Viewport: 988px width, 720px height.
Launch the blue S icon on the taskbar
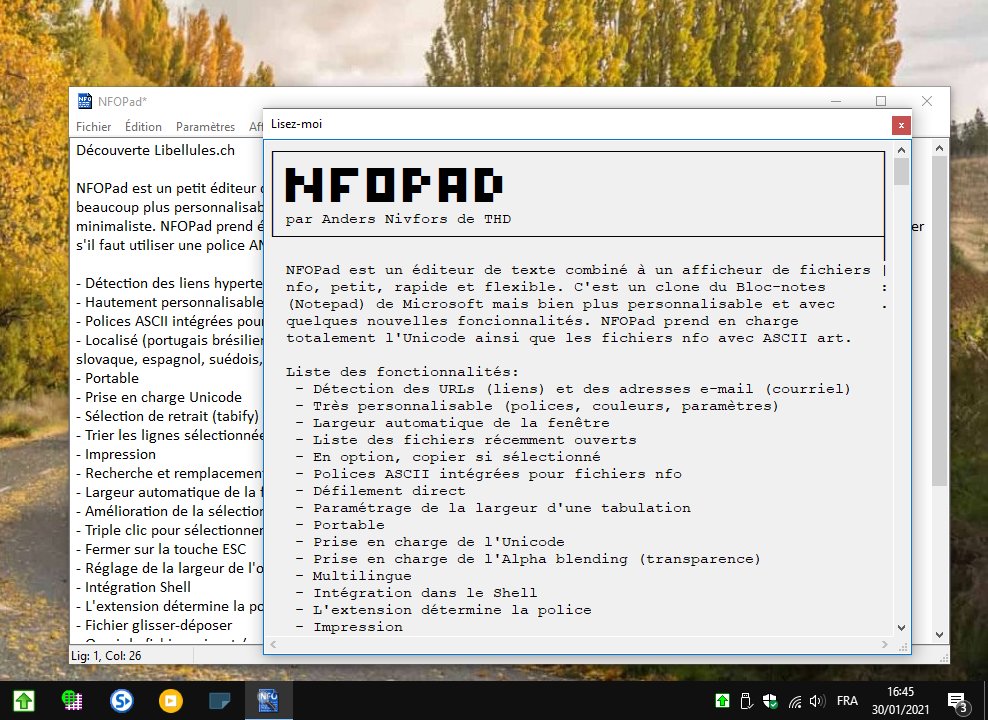point(121,700)
